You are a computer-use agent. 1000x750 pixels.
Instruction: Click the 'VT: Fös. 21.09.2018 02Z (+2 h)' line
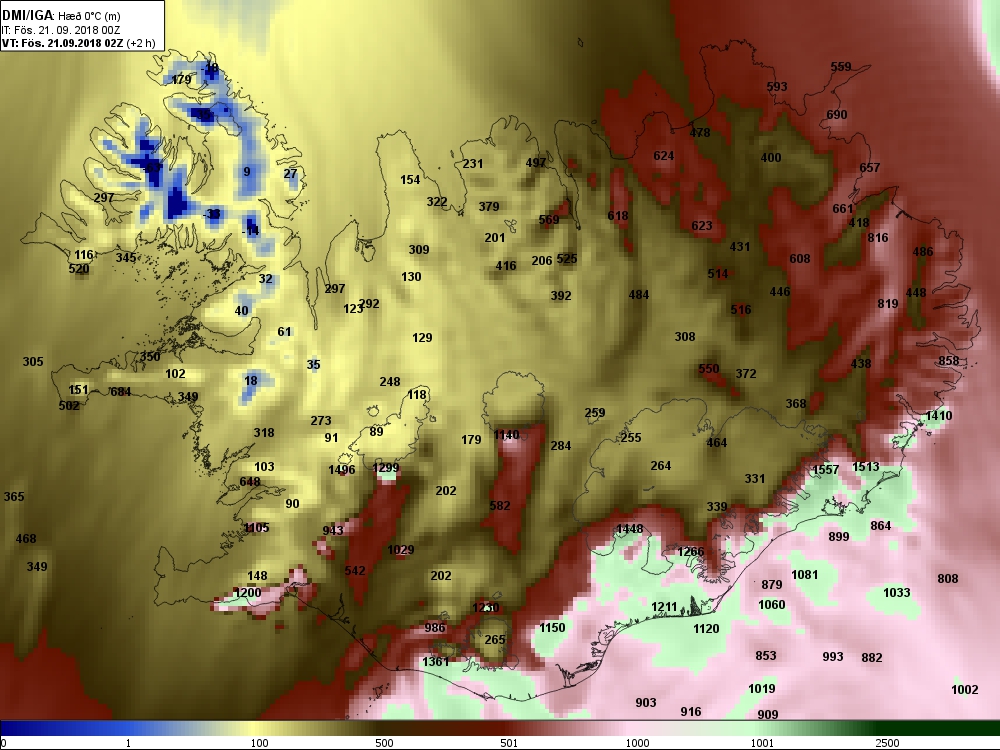point(78,43)
